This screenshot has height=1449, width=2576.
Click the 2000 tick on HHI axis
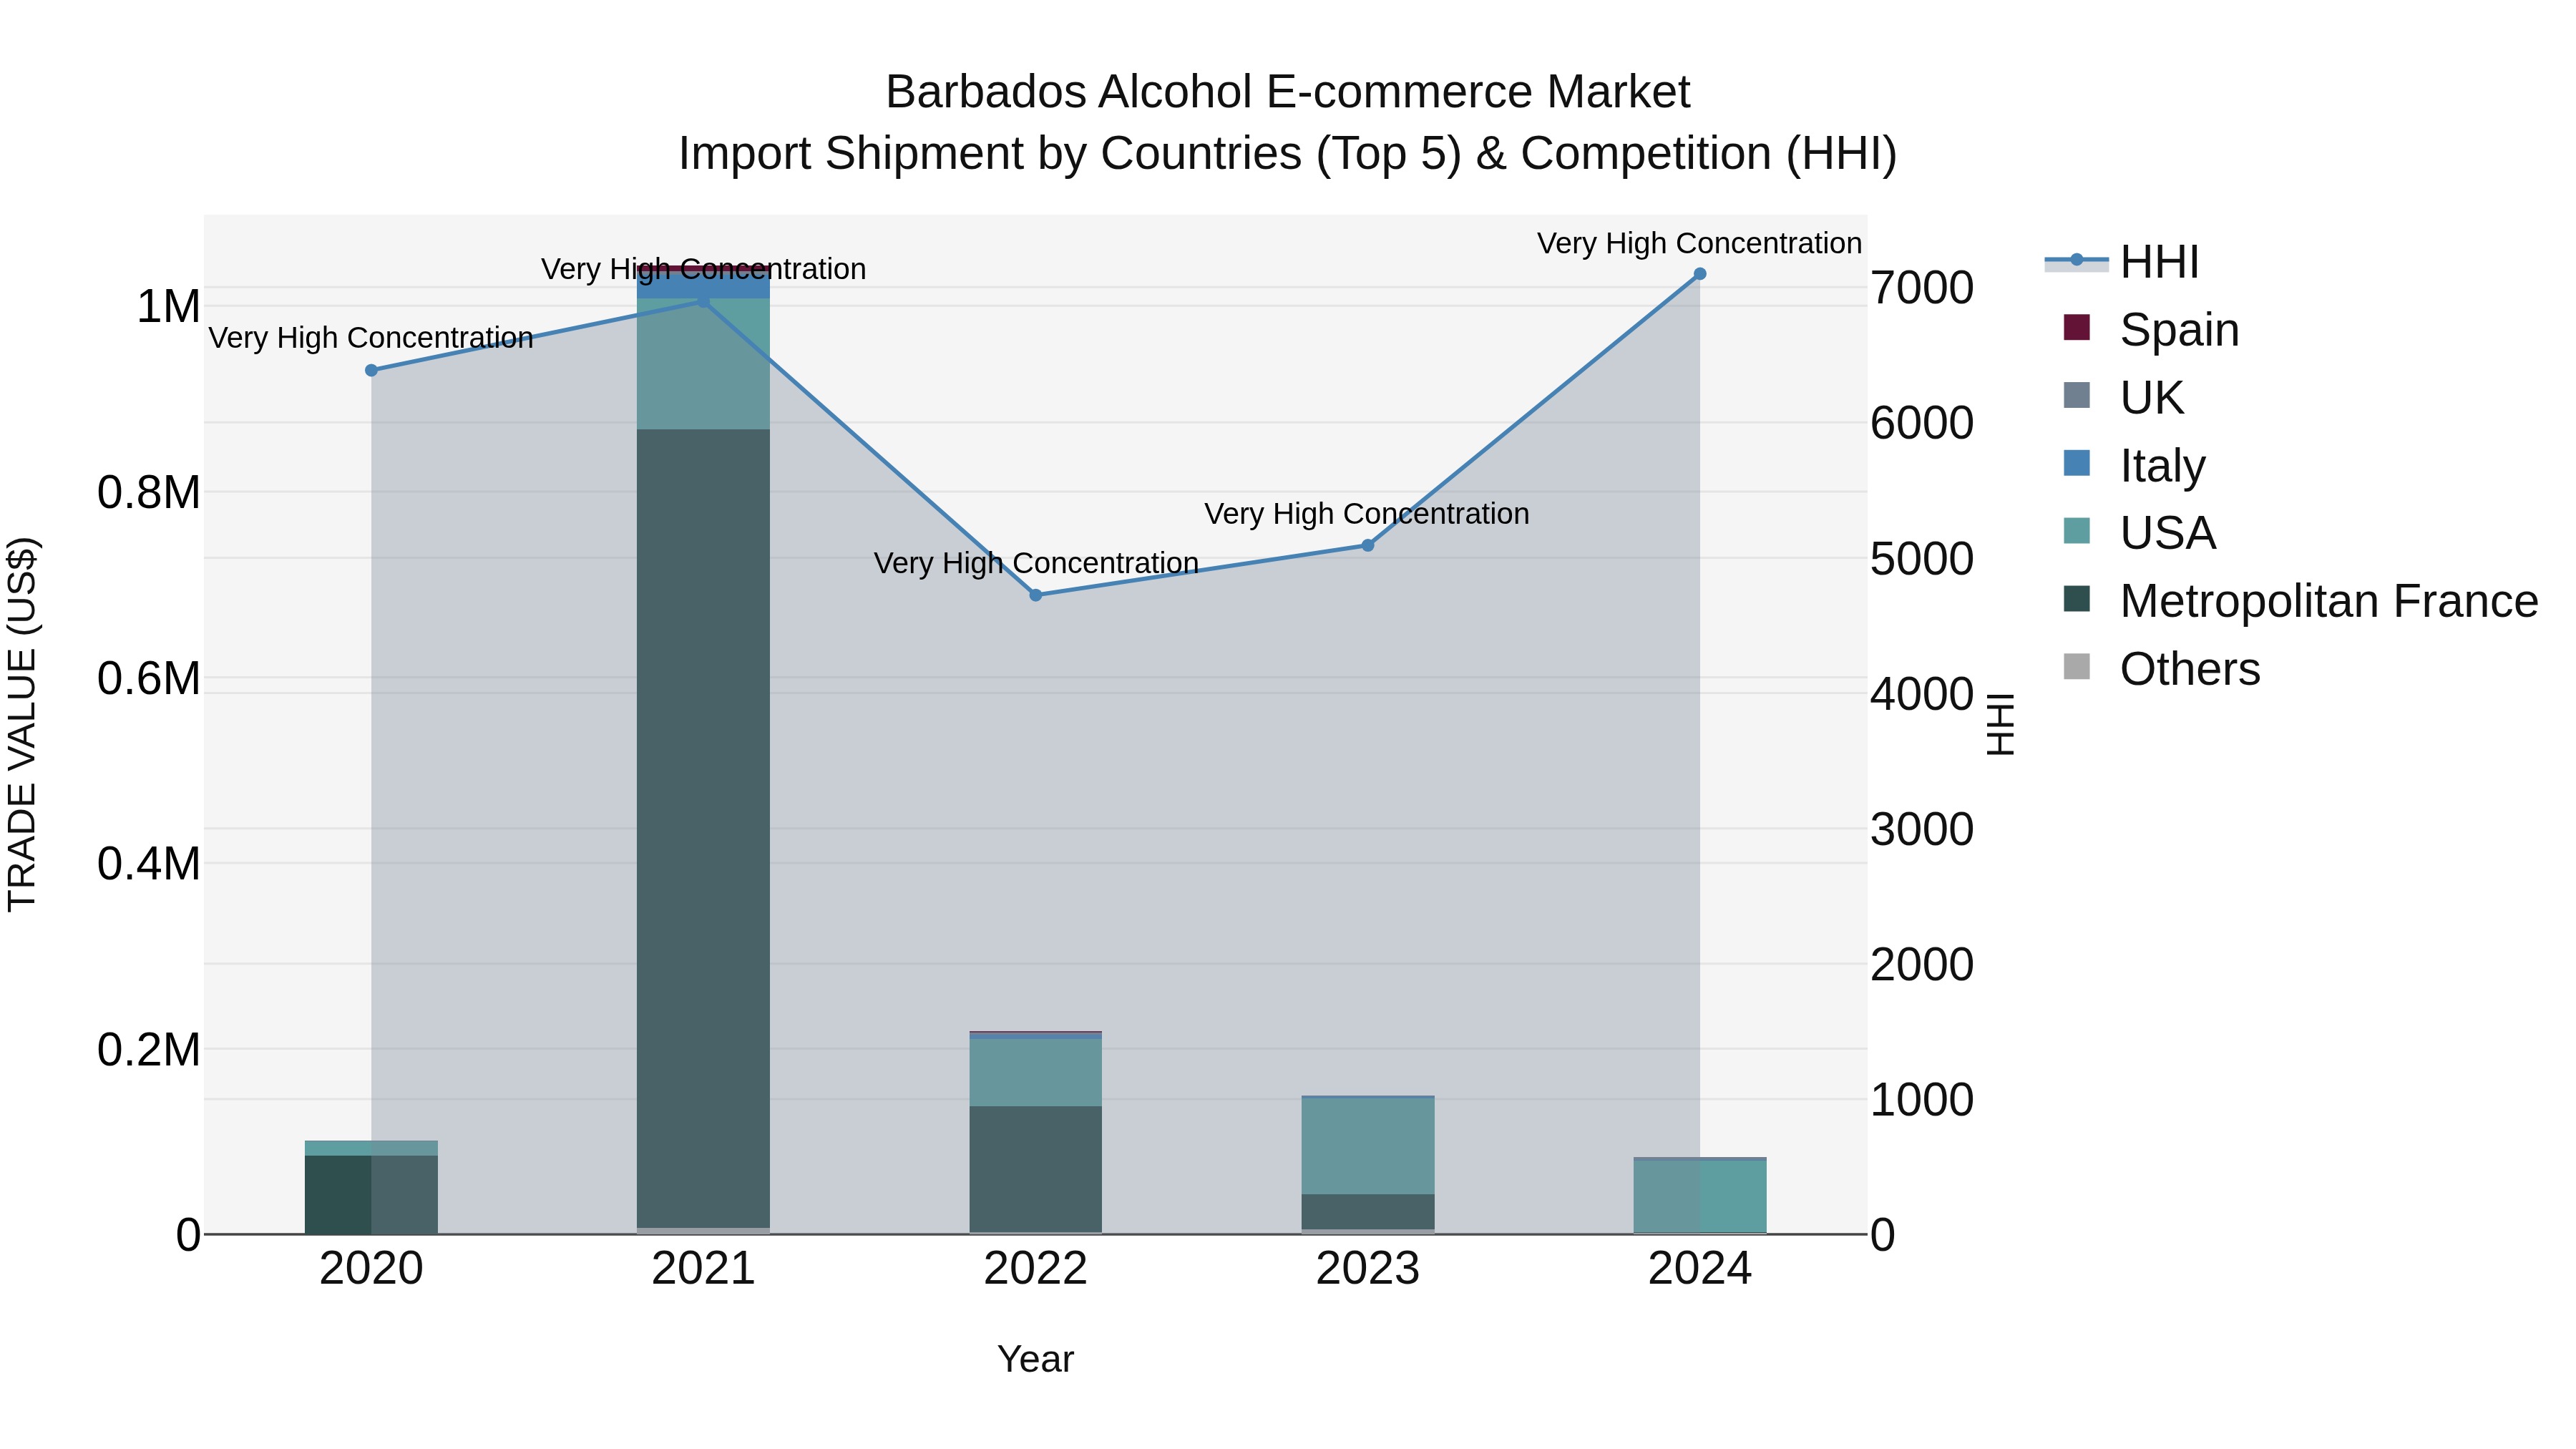tap(1922, 964)
